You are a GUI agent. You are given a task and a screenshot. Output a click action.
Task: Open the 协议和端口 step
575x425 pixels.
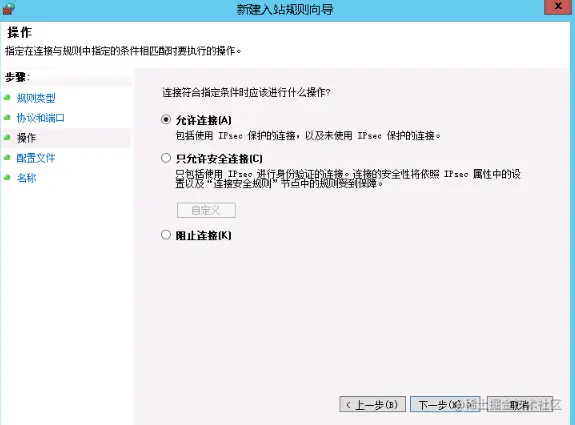click(x=41, y=118)
